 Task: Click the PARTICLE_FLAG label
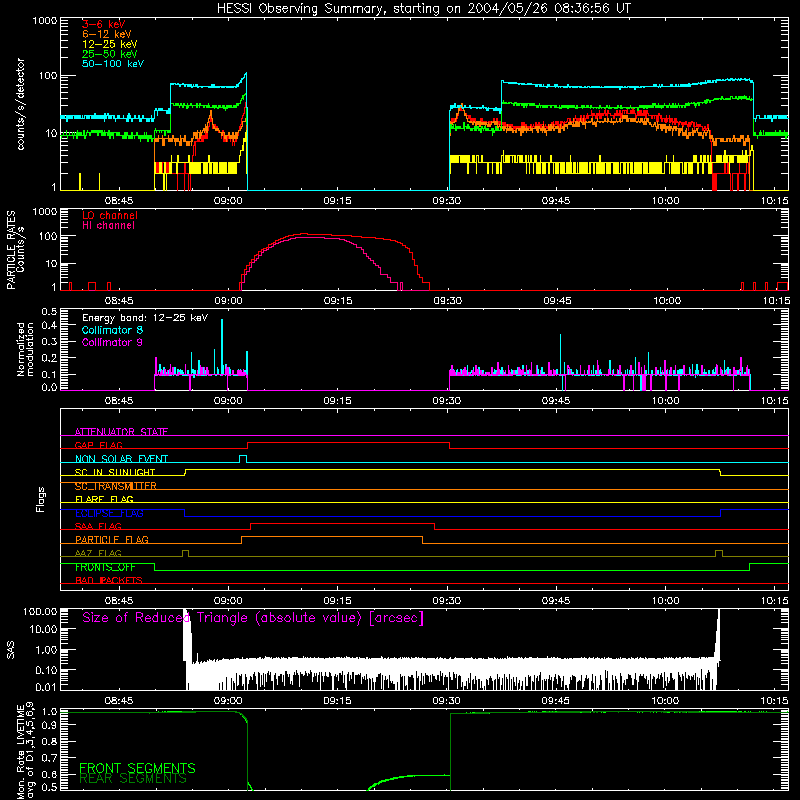point(112,539)
